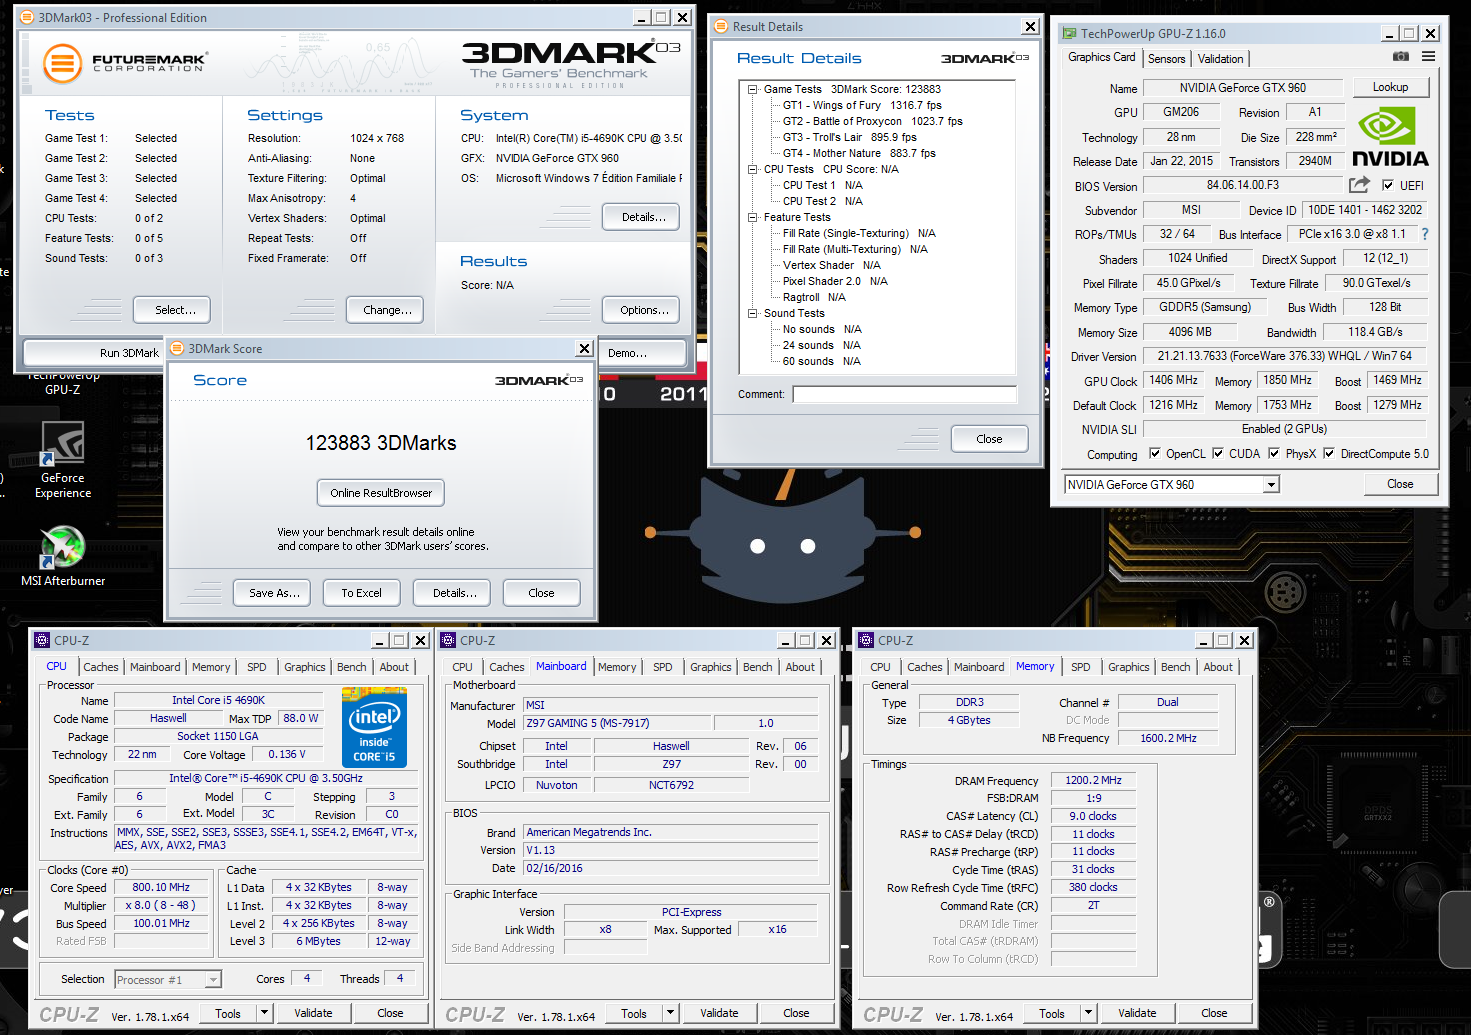1471x1035 pixels.
Task: Switch to the Validation tab in GPU-Z
Action: pos(1220,59)
